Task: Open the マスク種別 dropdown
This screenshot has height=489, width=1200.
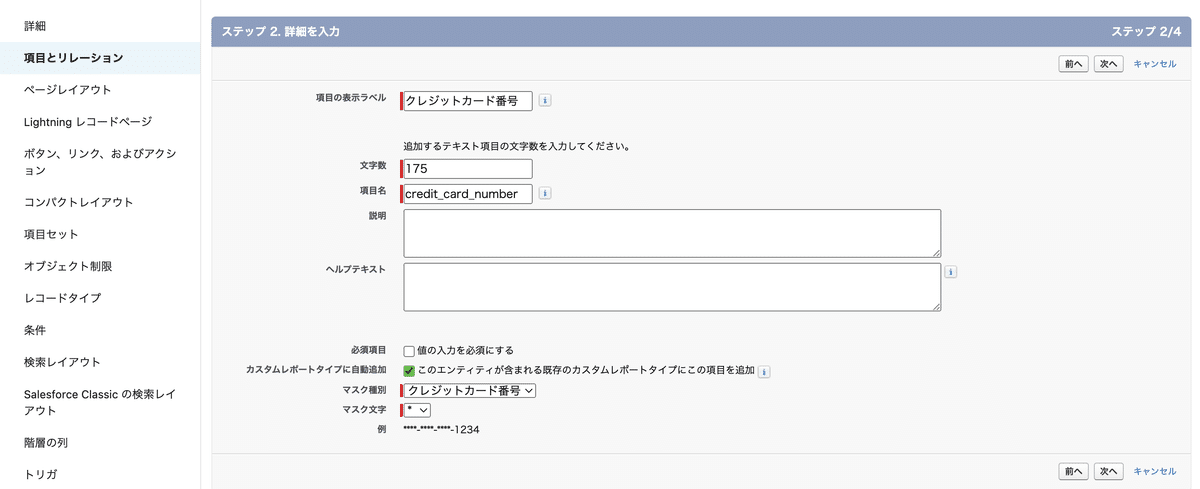Action: coord(470,391)
